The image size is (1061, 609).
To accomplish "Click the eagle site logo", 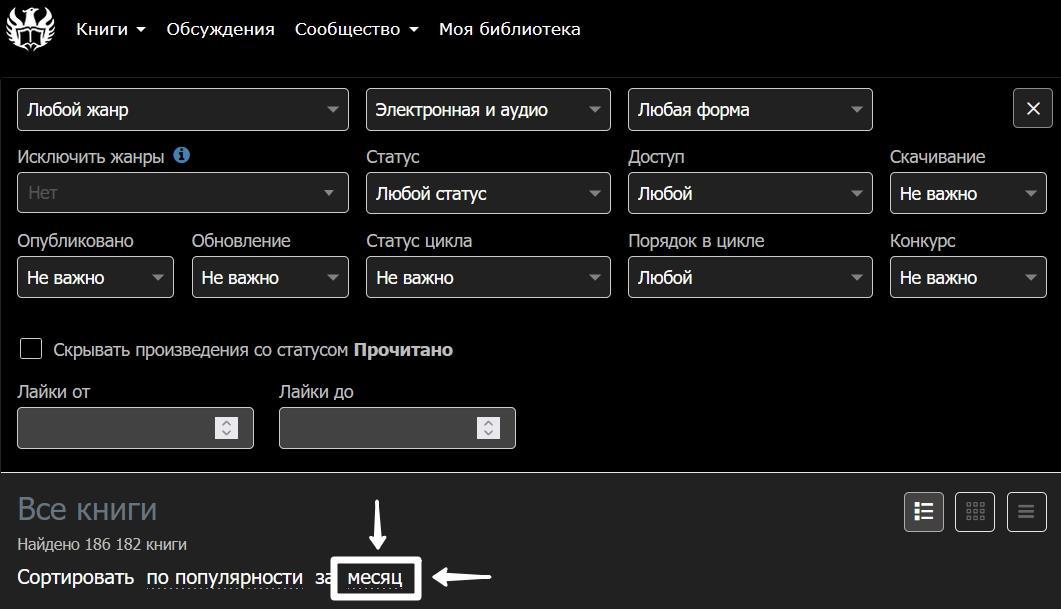I will [30, 28].
